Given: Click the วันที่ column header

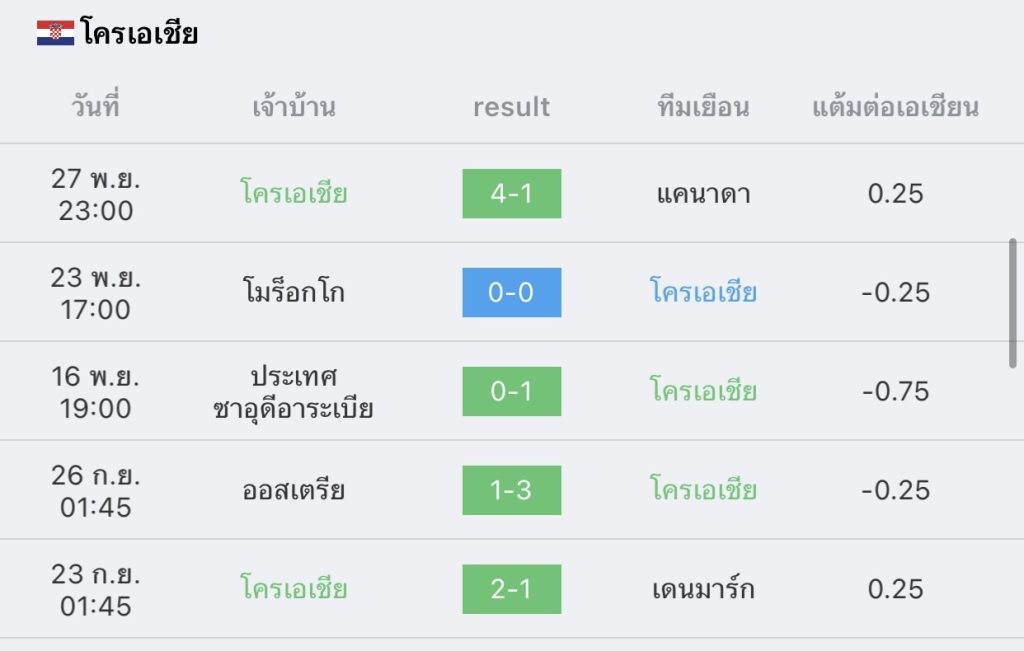Looking at the screenshot, I should click(x=95, y=106).
